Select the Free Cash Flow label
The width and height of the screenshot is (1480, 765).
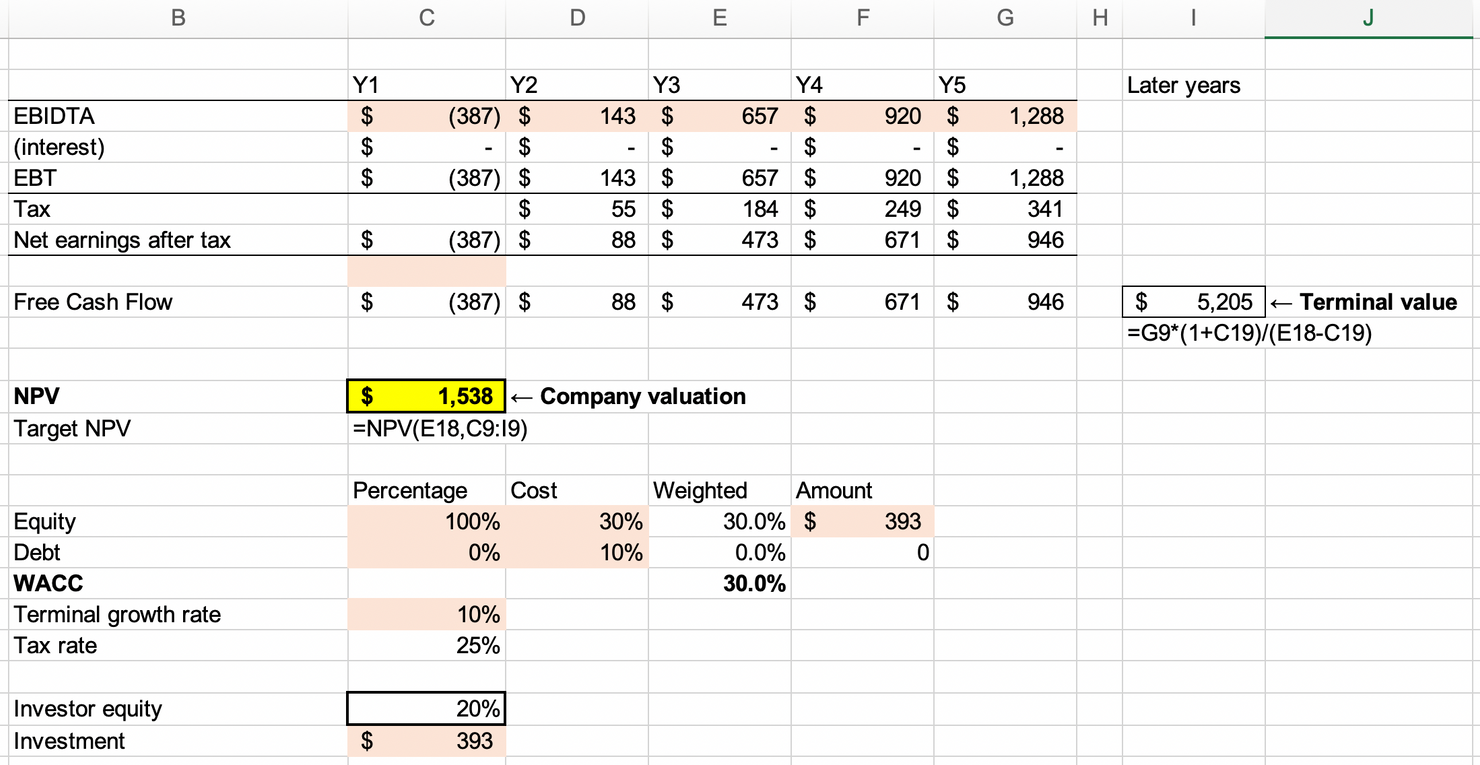pyautogui.click(x=93, y=302)
